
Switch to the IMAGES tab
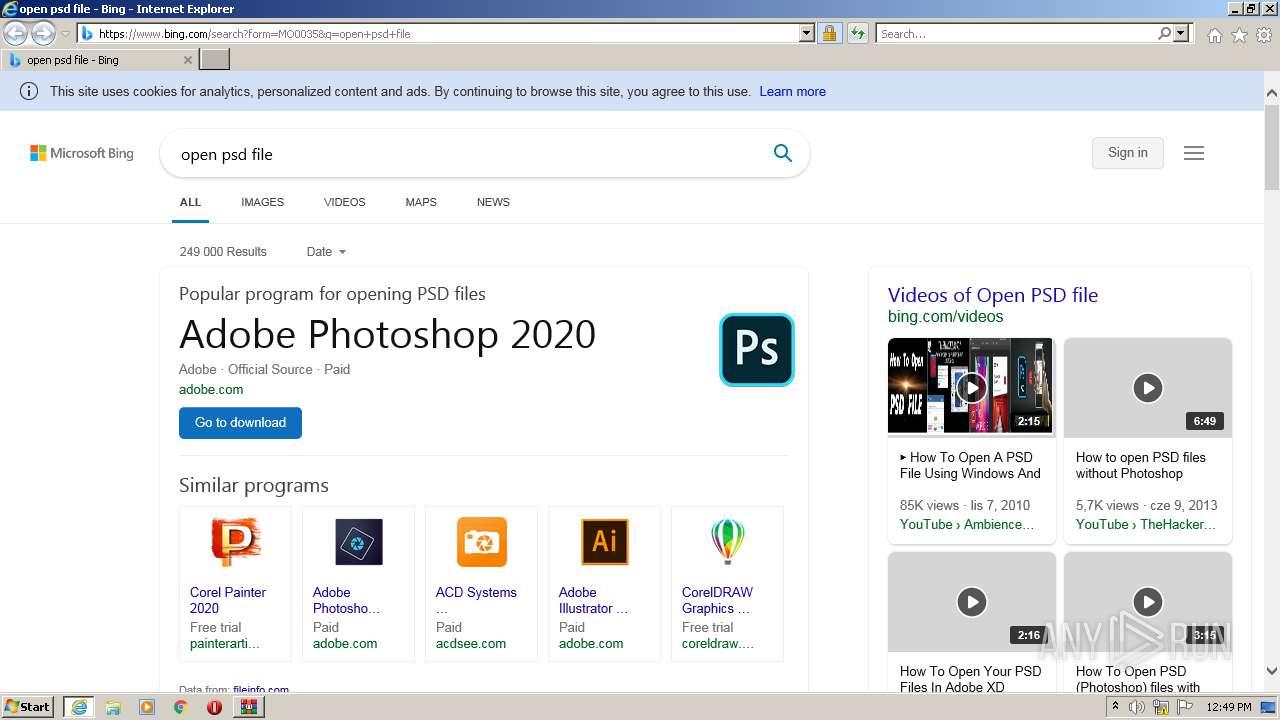pyautogui.click(x=262, y=202)
